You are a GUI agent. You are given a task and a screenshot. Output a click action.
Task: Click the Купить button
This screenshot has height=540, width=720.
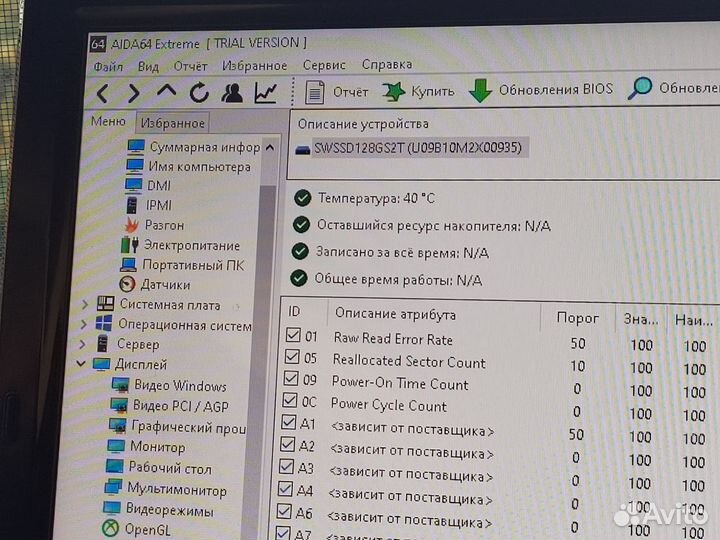[x=419, y=91]
